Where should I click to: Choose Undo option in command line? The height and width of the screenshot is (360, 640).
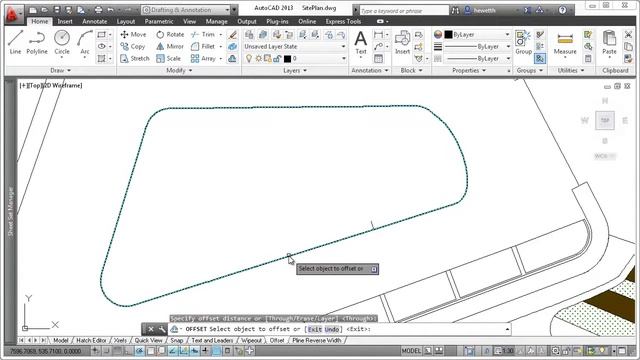point(332,329)
